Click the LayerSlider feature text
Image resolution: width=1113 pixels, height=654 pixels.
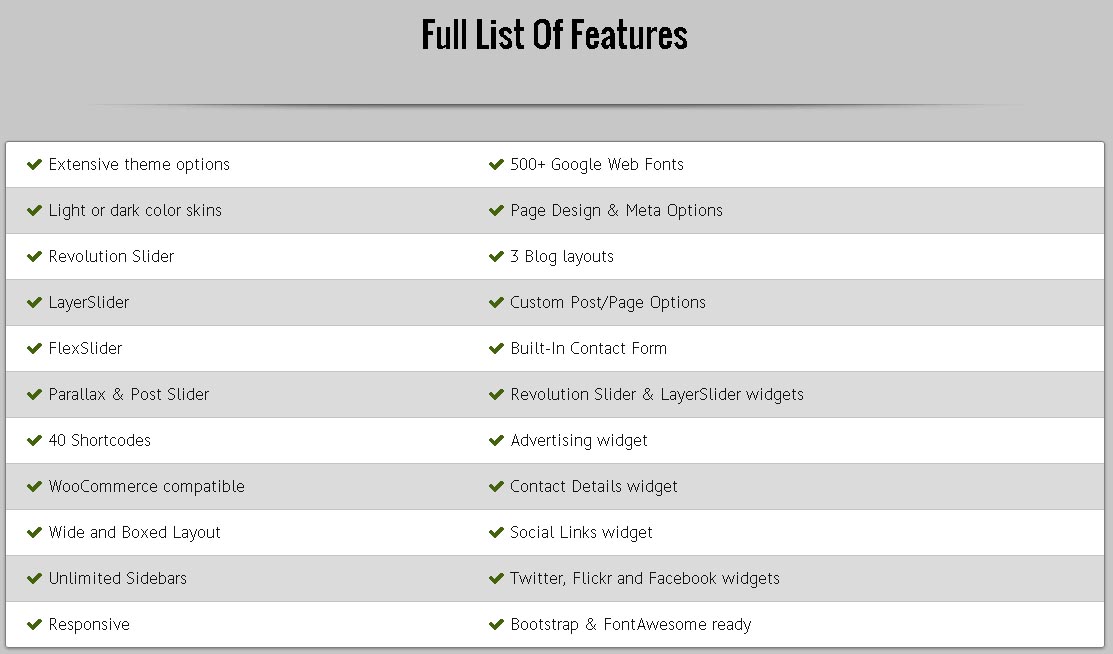coord(89,302)
